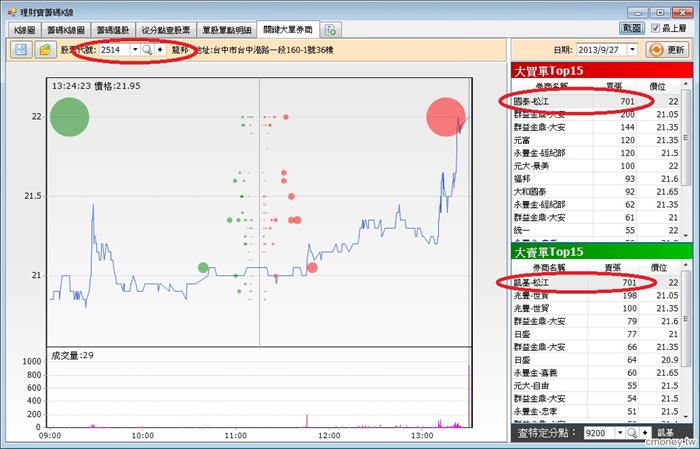Click the new tab icon after the tabs
Image resolution: width=700 pixels, height=449 pixels.
(331, 30)
